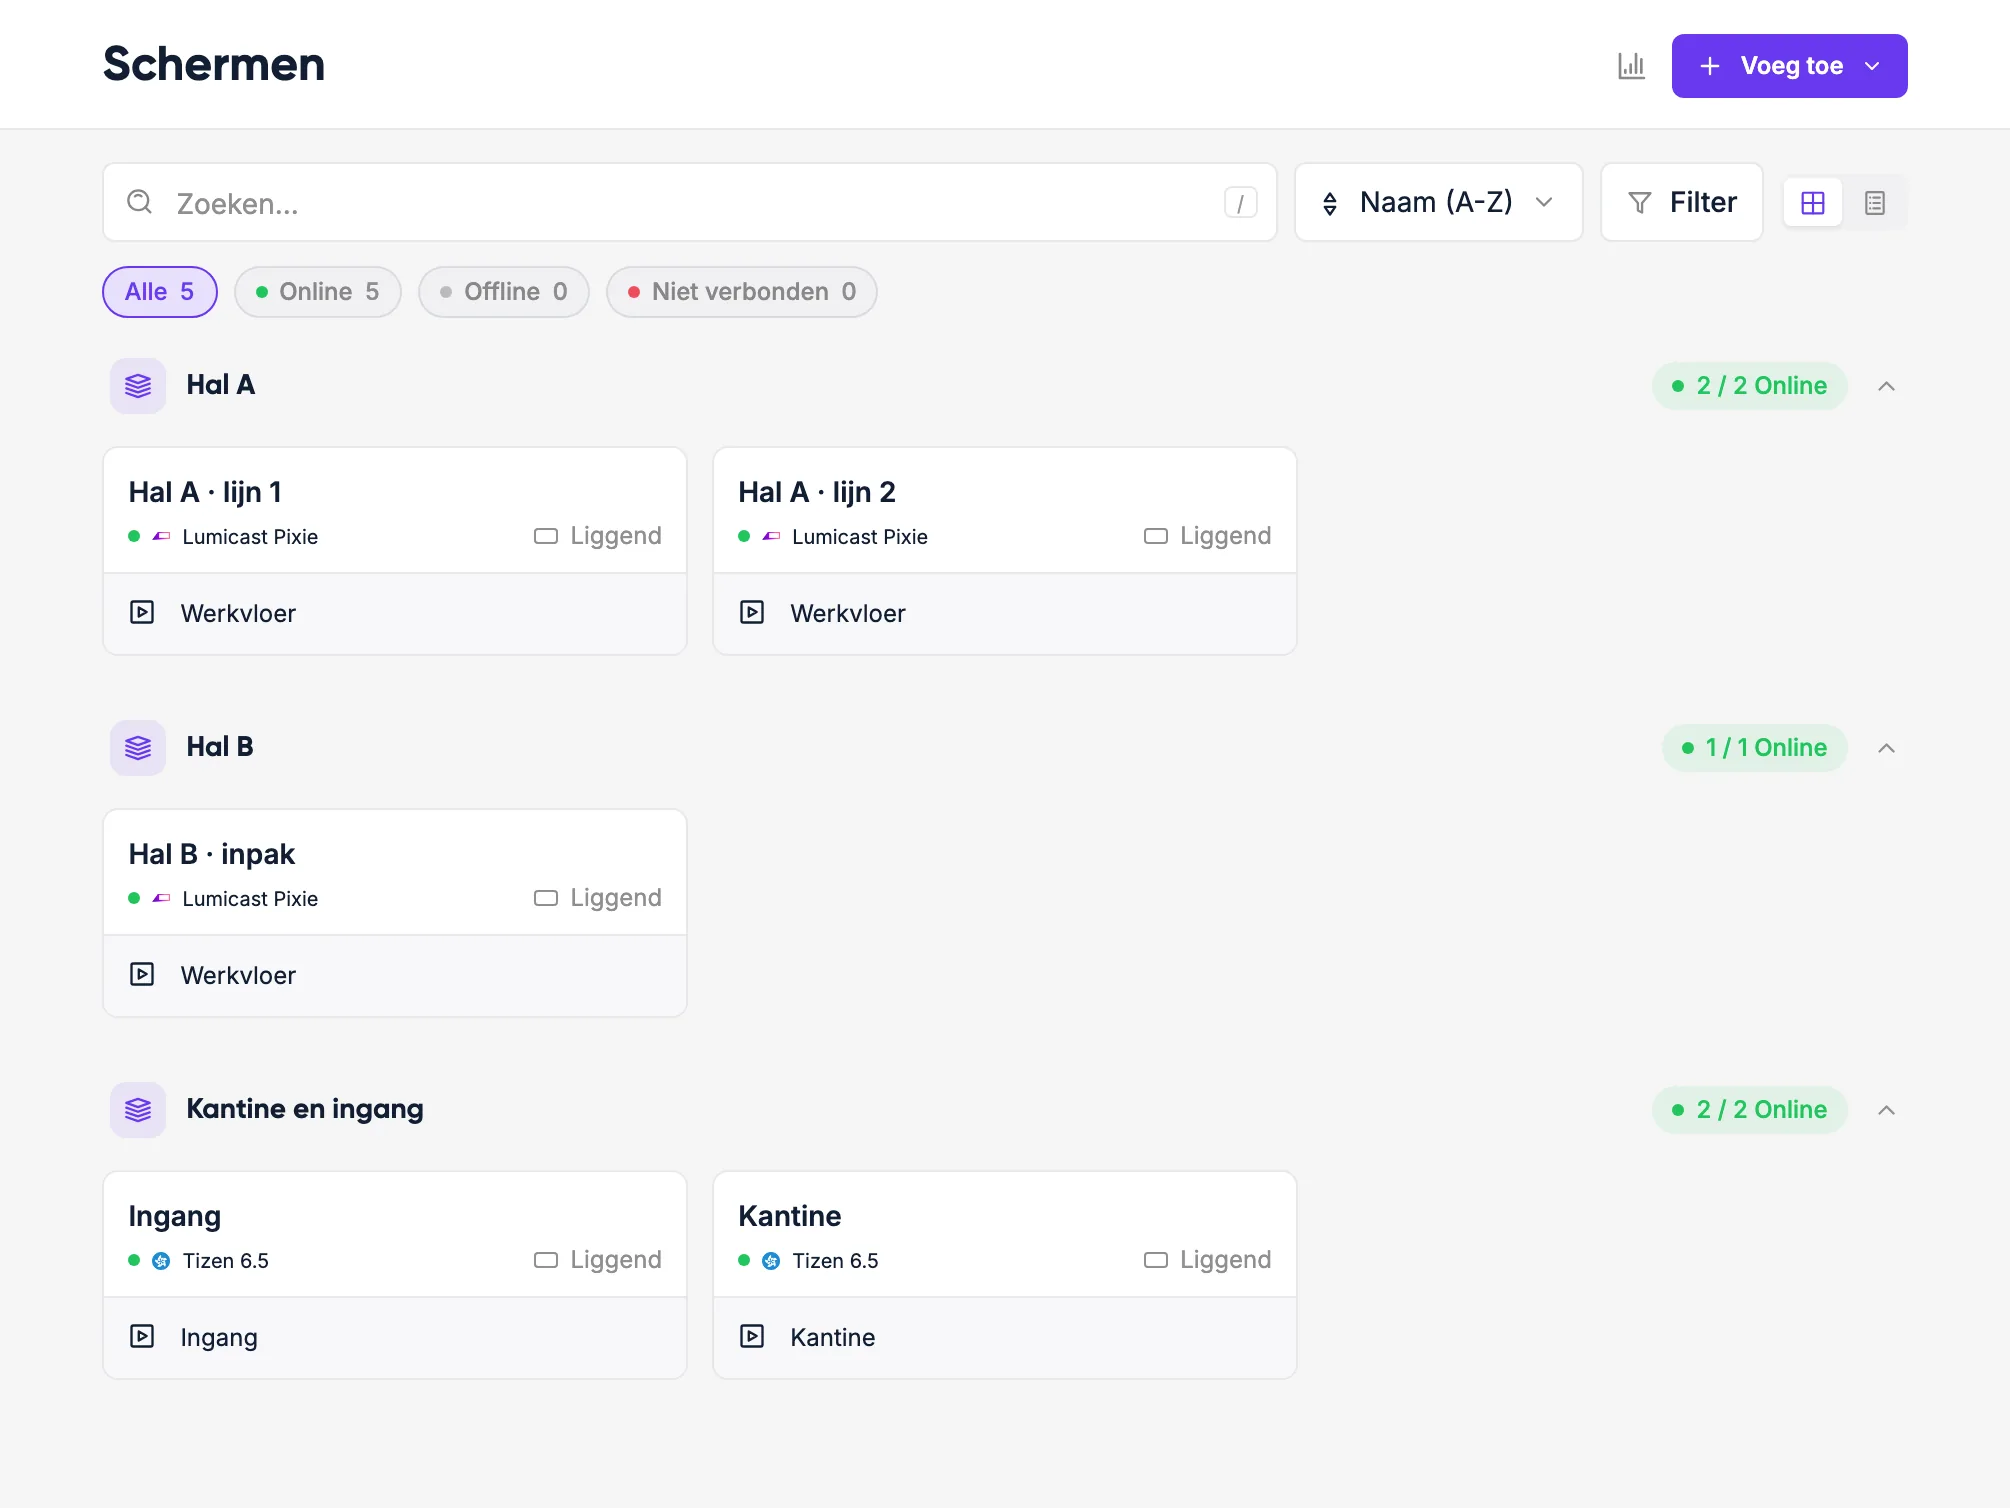Click the playlist icon on Hal A · lijn 1

[x=142, y=612]
